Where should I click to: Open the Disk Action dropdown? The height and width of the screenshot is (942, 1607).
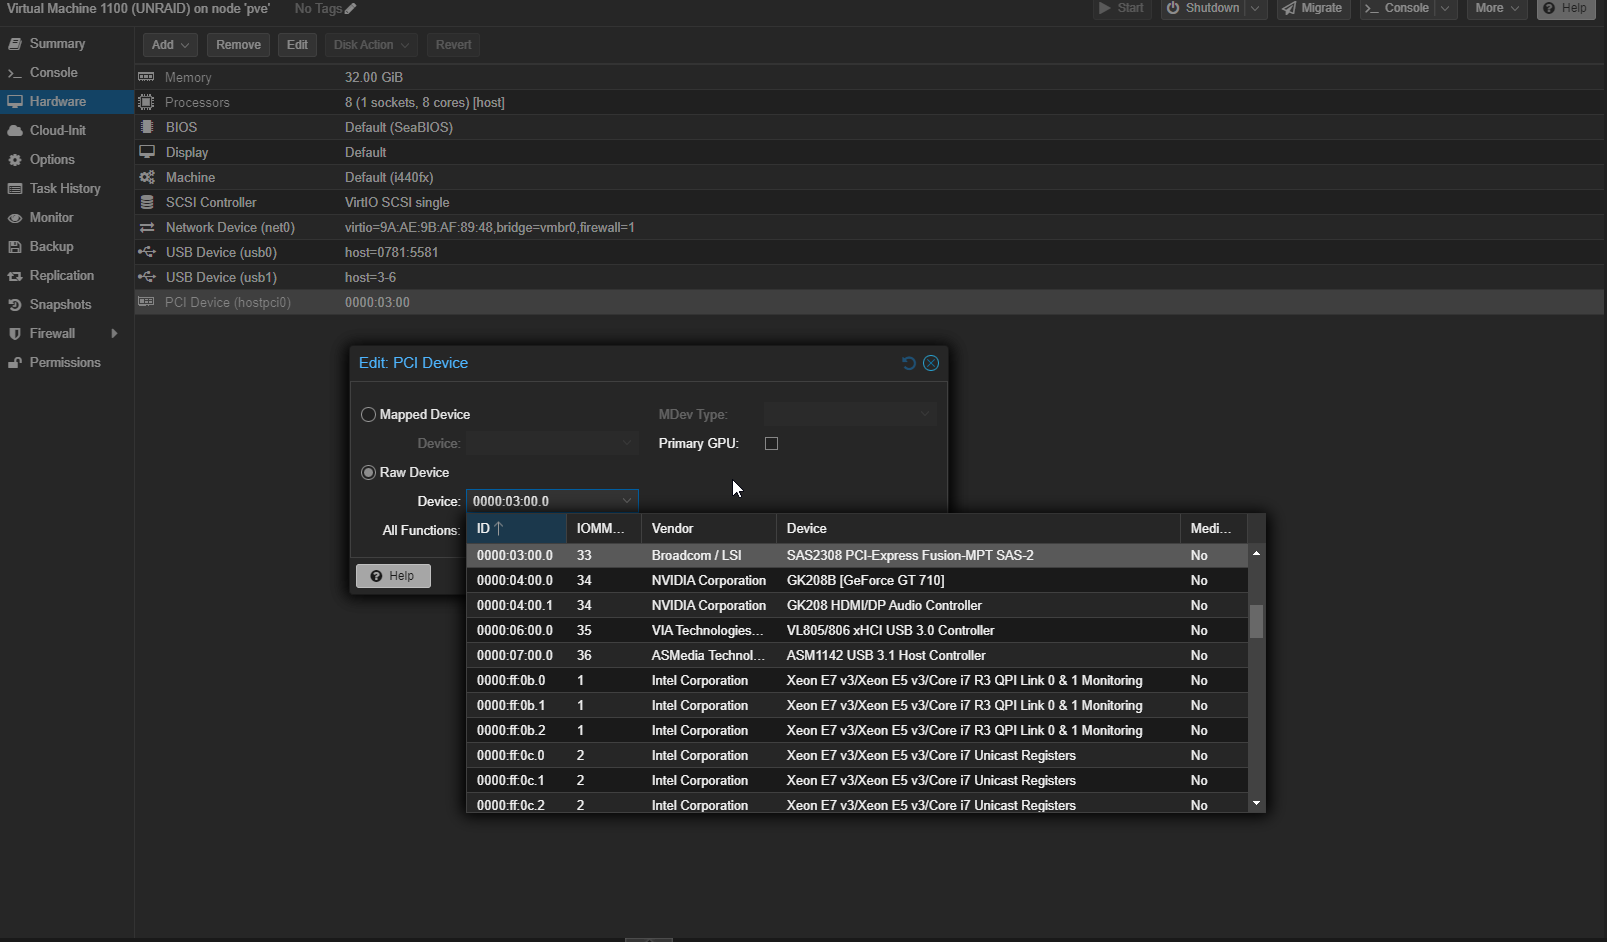371,45
